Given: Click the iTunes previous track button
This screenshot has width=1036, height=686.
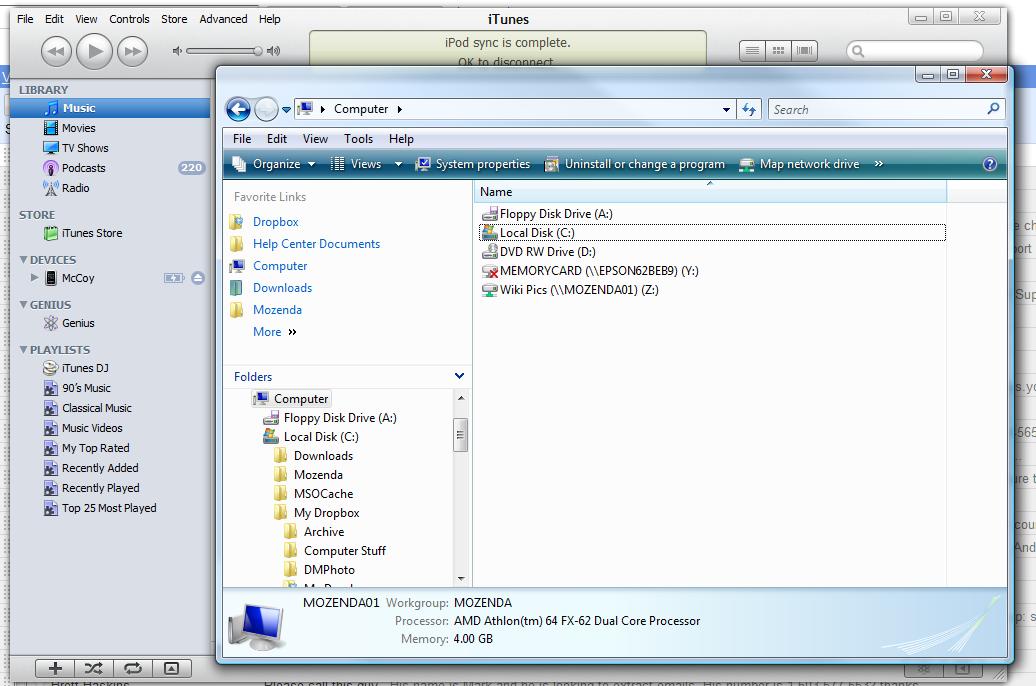Looking at the screenshot, I should click(56, 51).
